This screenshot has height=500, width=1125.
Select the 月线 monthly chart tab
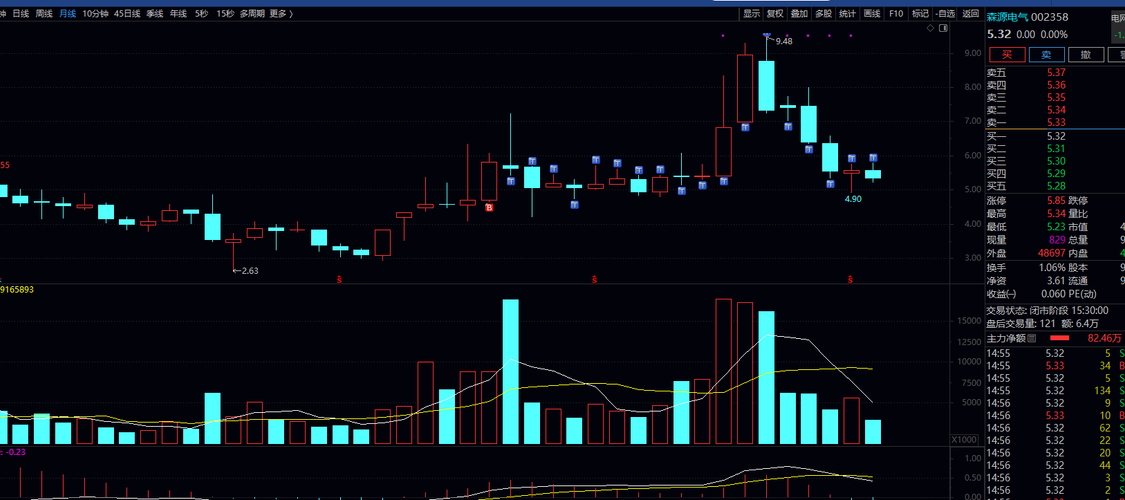tap(67, 13)
